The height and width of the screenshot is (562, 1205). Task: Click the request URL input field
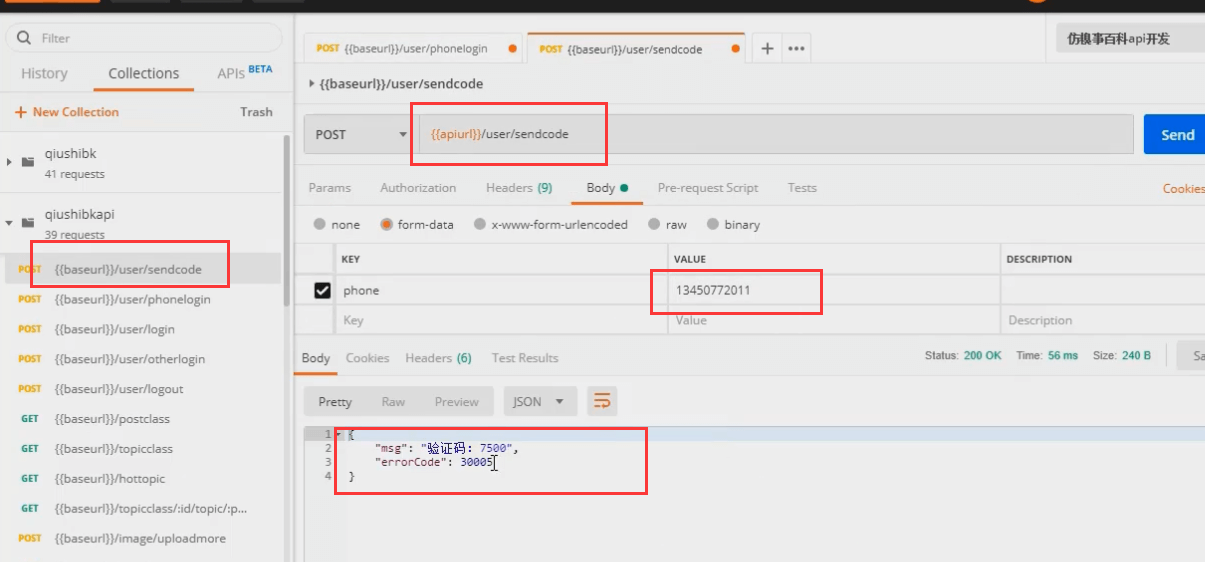tap(776, 134)
